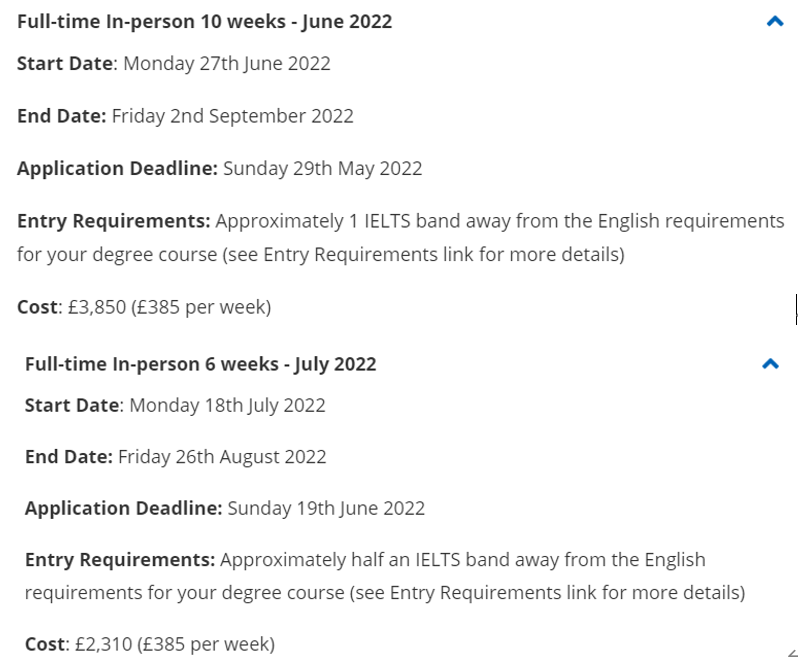798x657 pixels.
Task: Click the bold 'Entry Requirements:' label in July section
Action: point(120,560)
